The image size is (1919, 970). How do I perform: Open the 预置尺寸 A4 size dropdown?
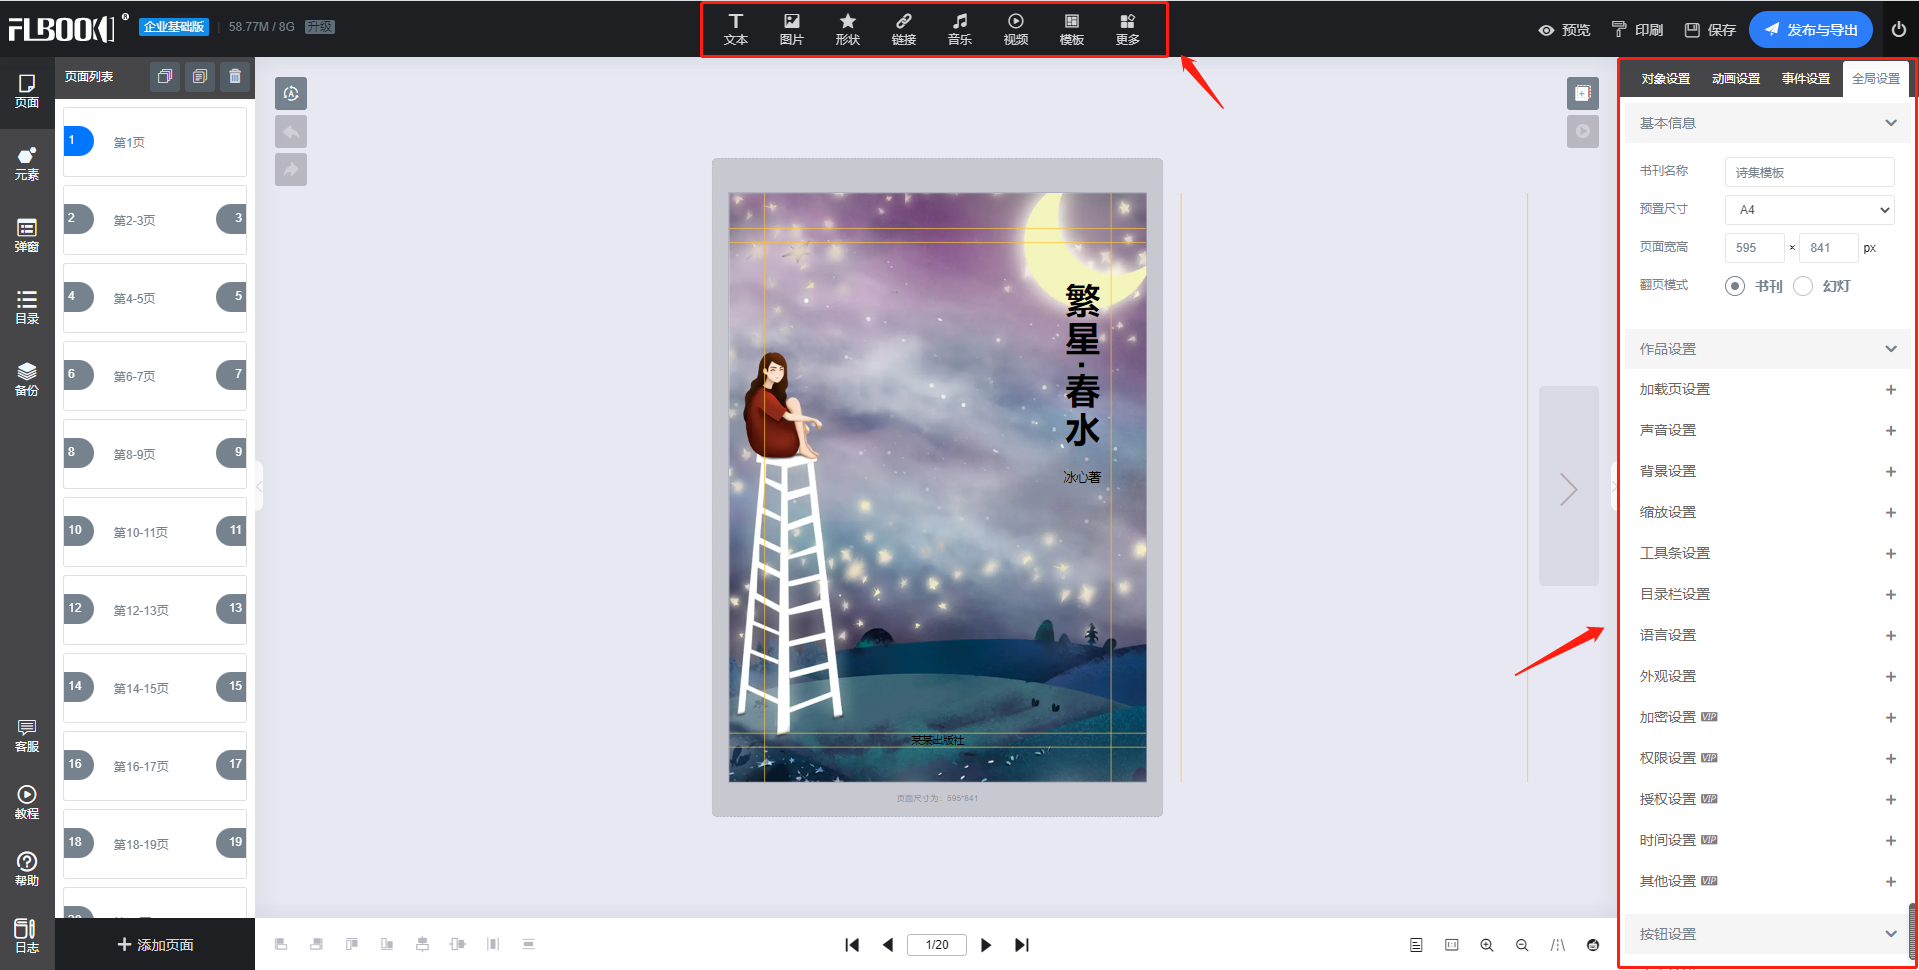pos(1810,210)
